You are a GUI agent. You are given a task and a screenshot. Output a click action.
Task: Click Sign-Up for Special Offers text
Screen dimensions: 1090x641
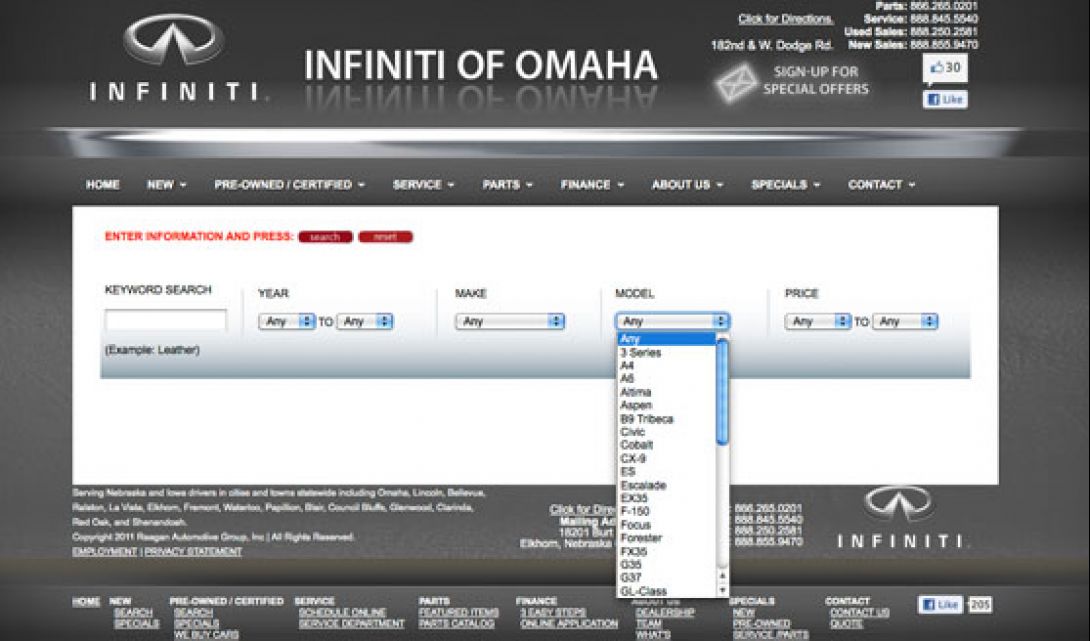(x=815, y=80)
